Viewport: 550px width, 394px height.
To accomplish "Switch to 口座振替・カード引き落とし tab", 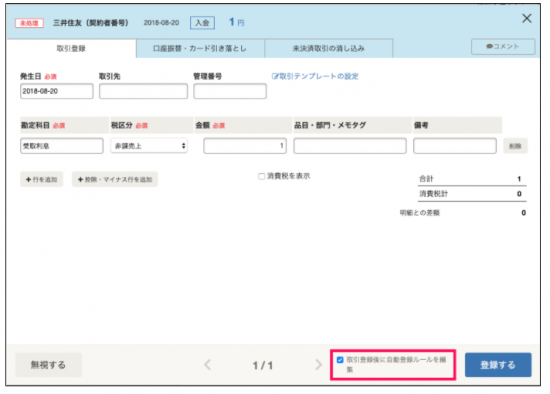I will [200, 48].
